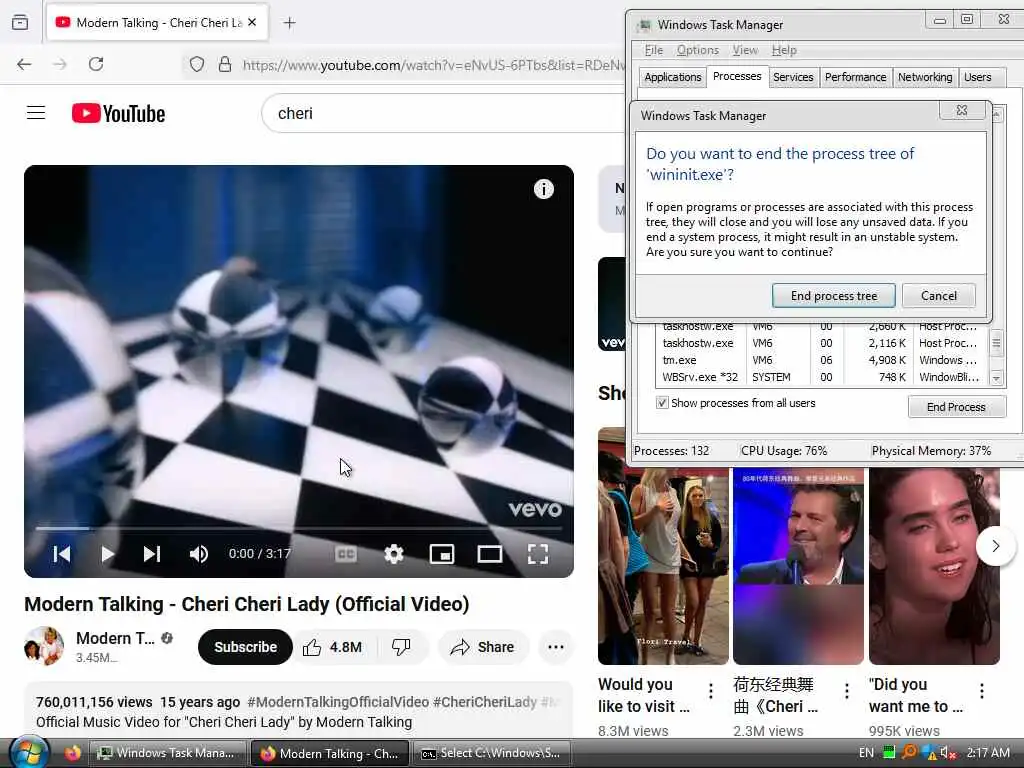Open the #ModernTalkingOfficialVideo hashtag link
Screen dimensions: 1024x768
coord(338,702)
